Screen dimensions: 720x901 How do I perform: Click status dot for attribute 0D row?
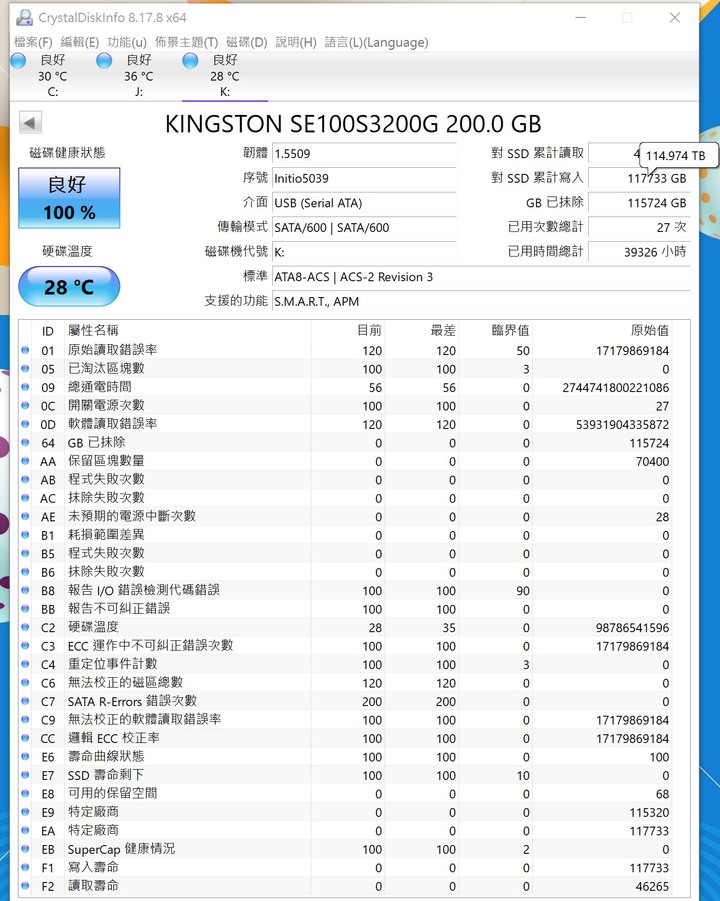pyautogui.click(x=25, y=424)
